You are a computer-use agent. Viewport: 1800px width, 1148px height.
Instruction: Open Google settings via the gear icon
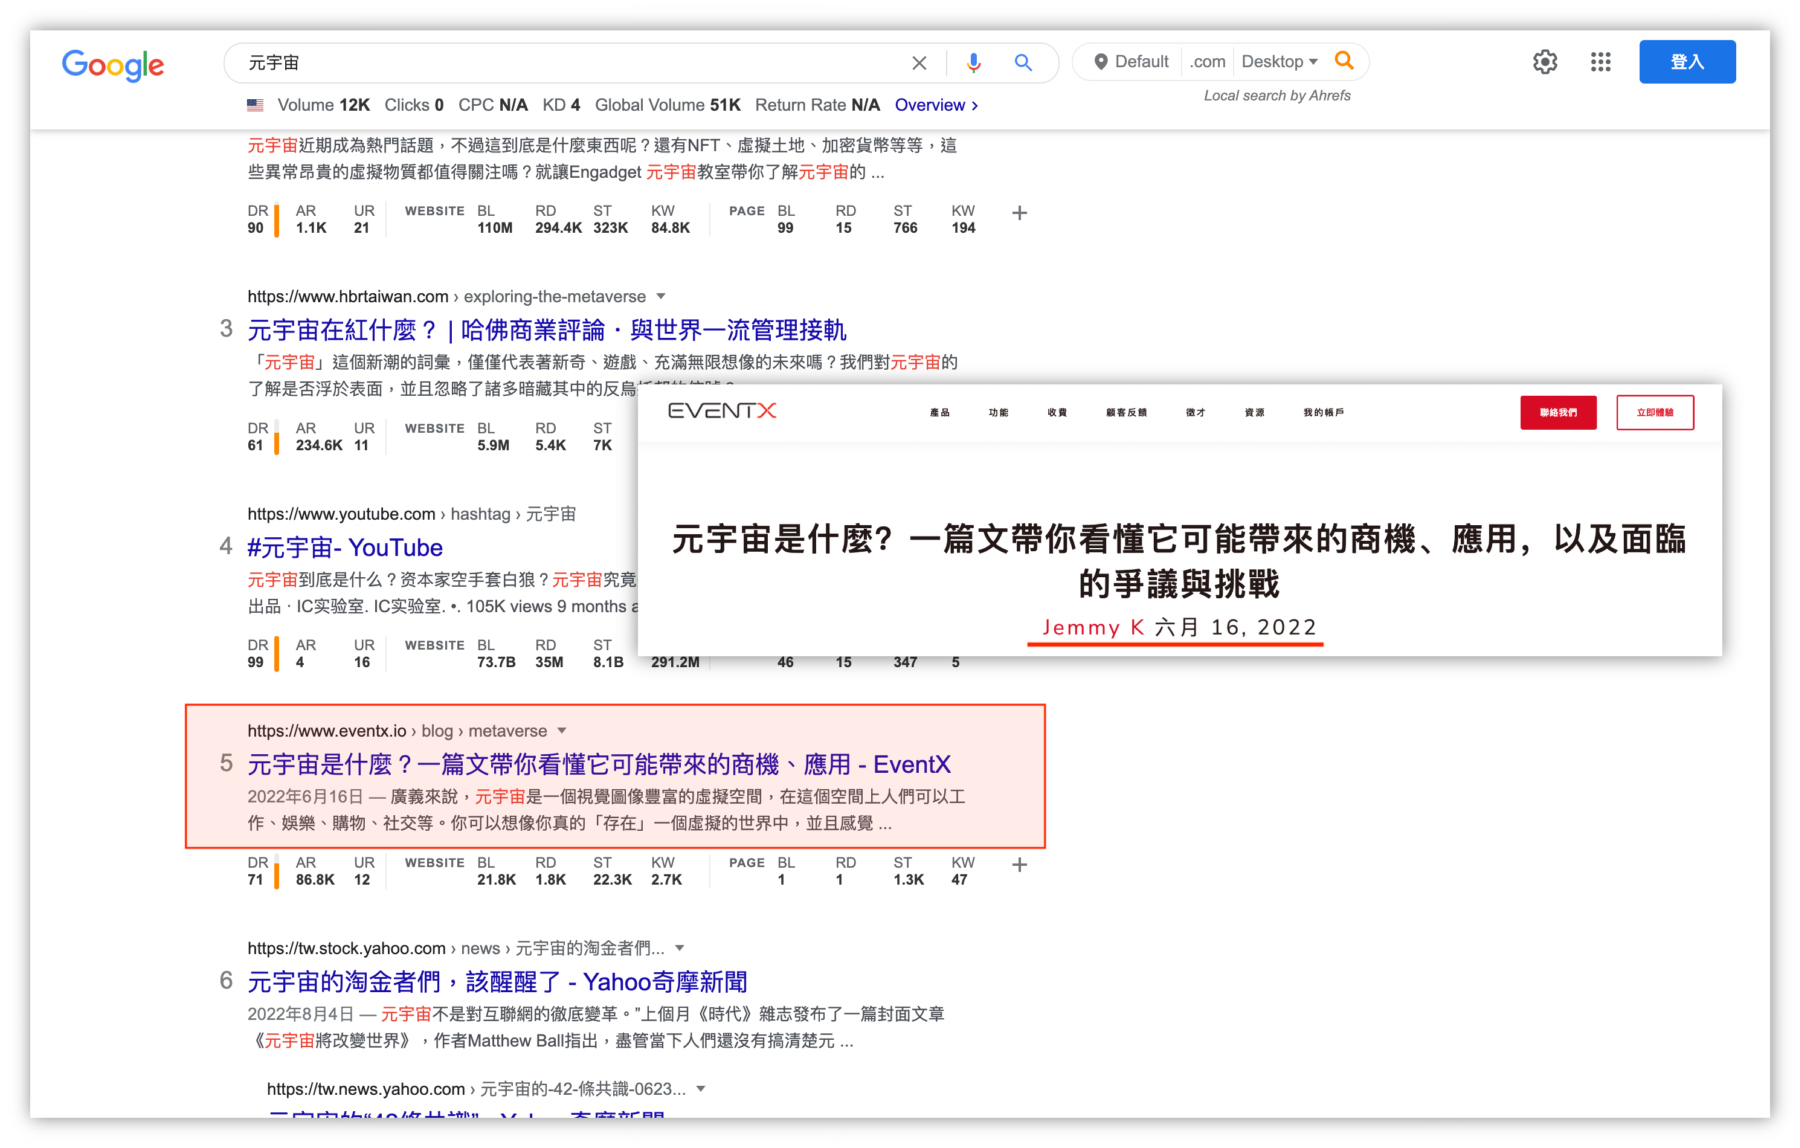tap(1544, 62)
